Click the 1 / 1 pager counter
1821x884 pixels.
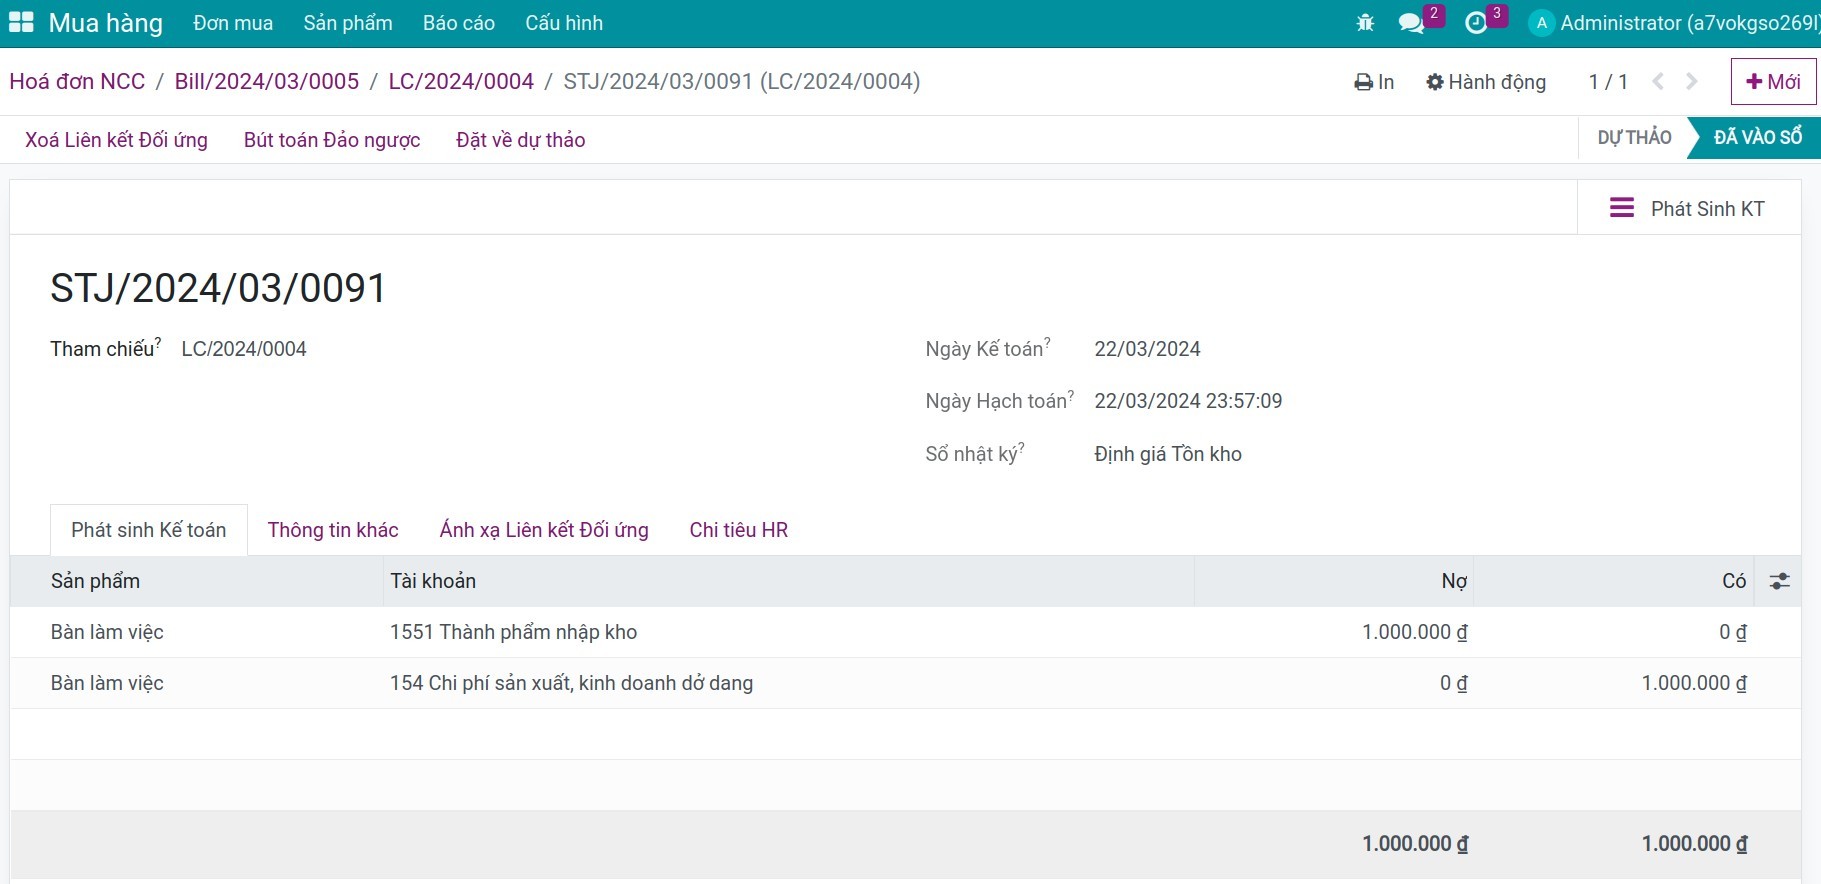tap(1608, 82)
